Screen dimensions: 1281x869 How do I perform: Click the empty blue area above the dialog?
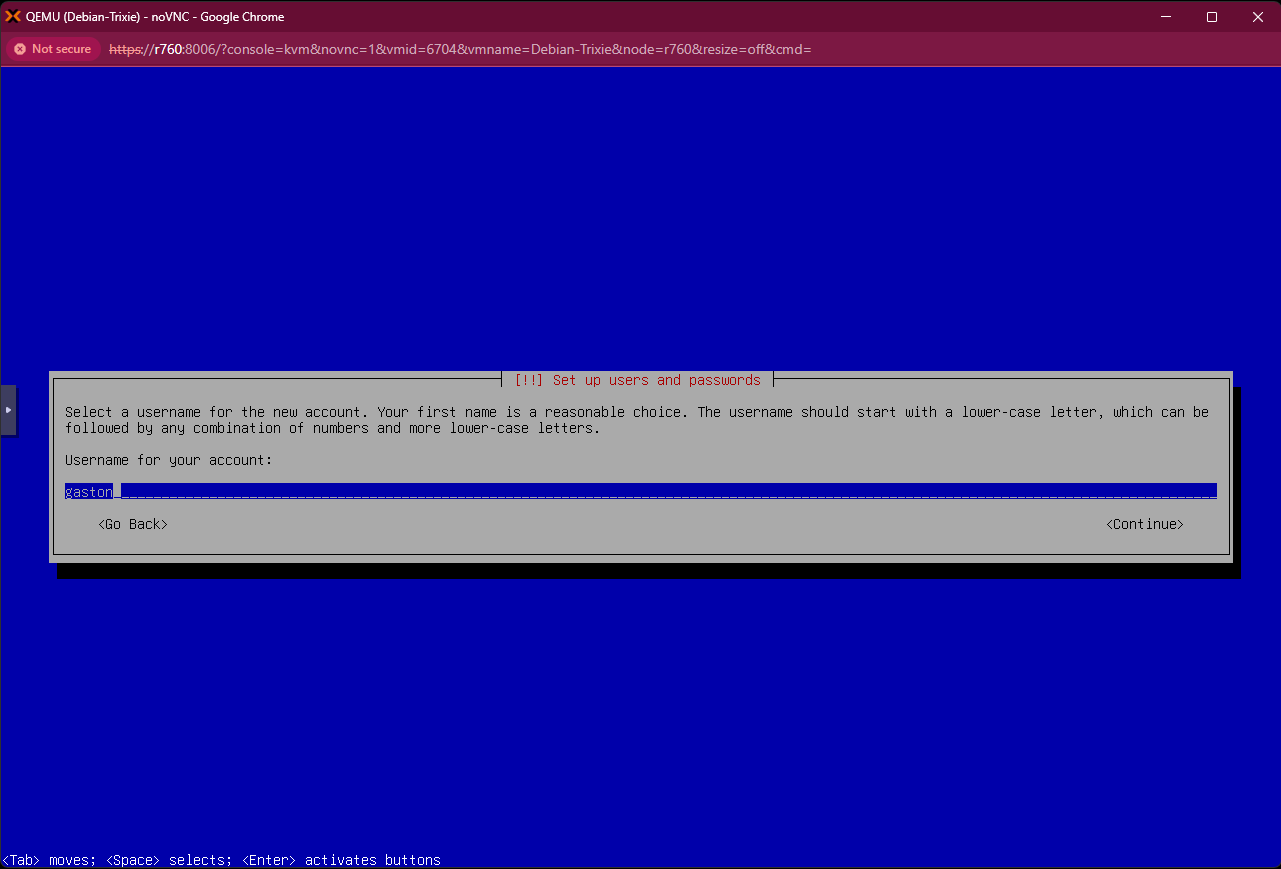[640, 220]
